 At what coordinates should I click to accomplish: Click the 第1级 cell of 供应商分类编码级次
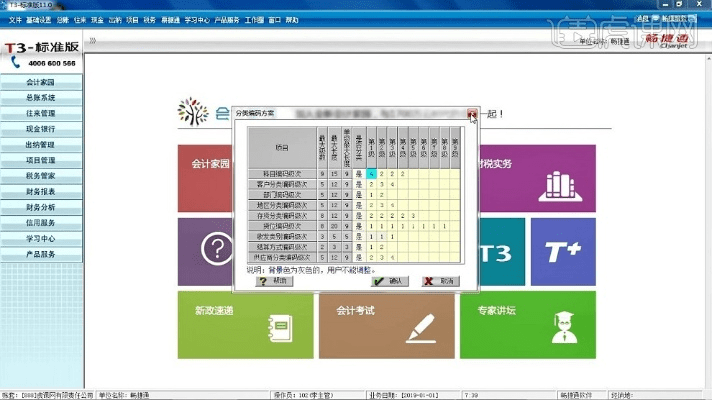[x=371, y=257]
